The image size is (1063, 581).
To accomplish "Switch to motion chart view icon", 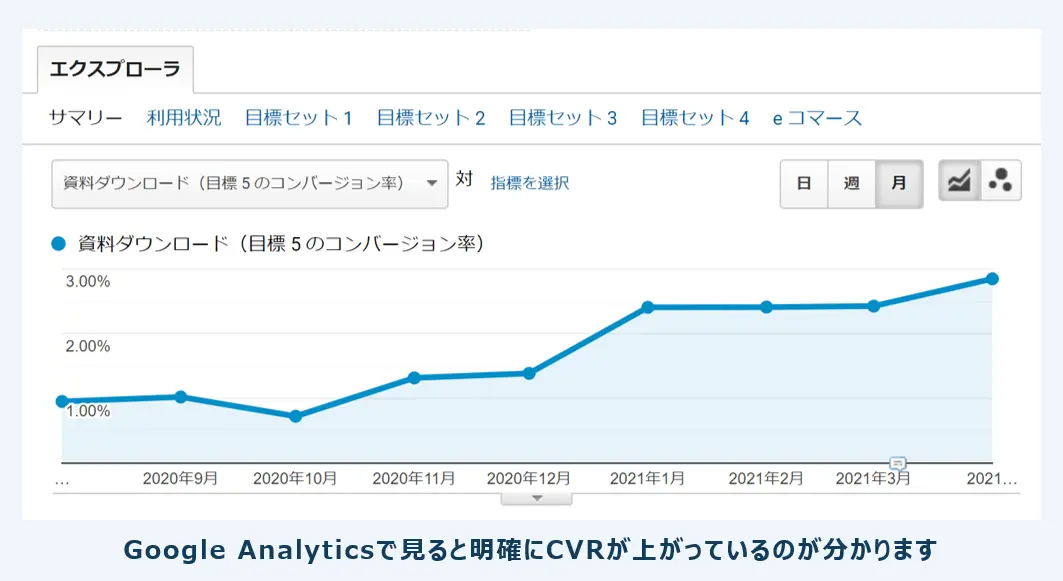I will [x=1000, y=182].
